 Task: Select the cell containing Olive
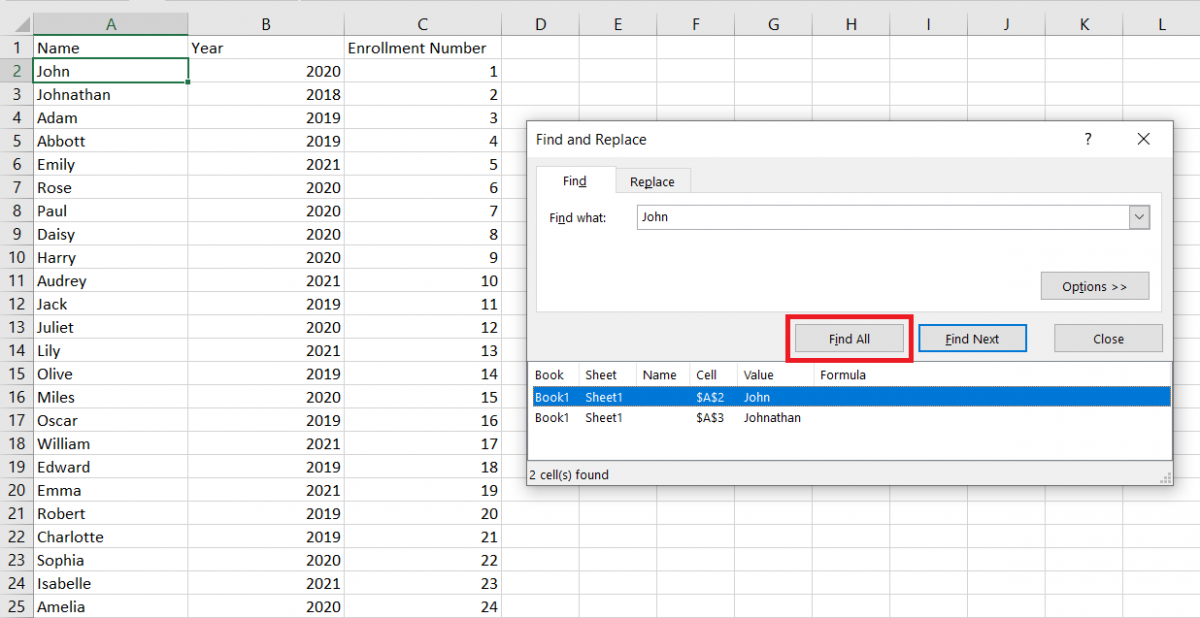[x=111, y=374]
